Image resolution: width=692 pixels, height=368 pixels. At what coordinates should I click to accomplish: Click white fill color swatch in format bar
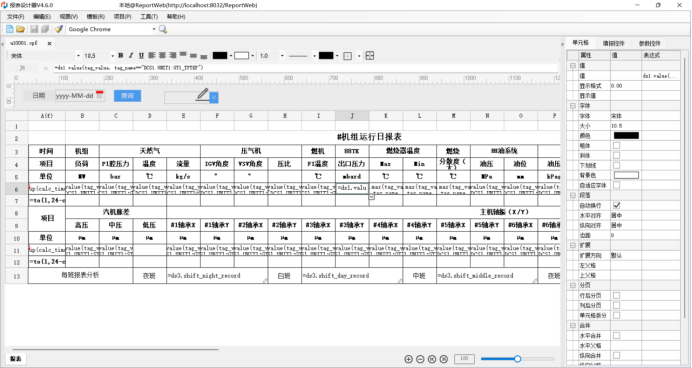[241, 56]
